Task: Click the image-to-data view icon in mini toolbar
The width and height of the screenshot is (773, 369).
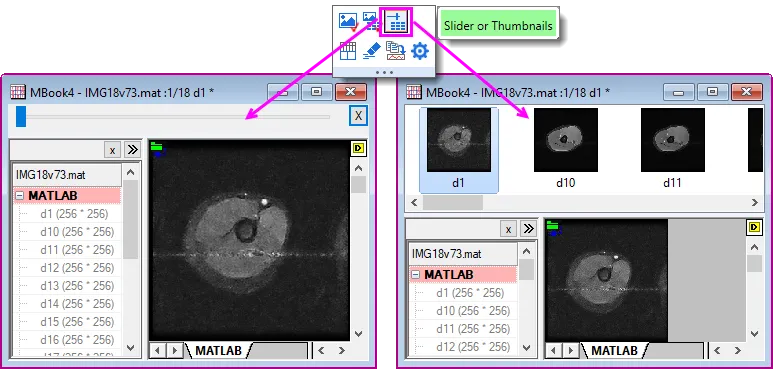Action: pos(370,22)
